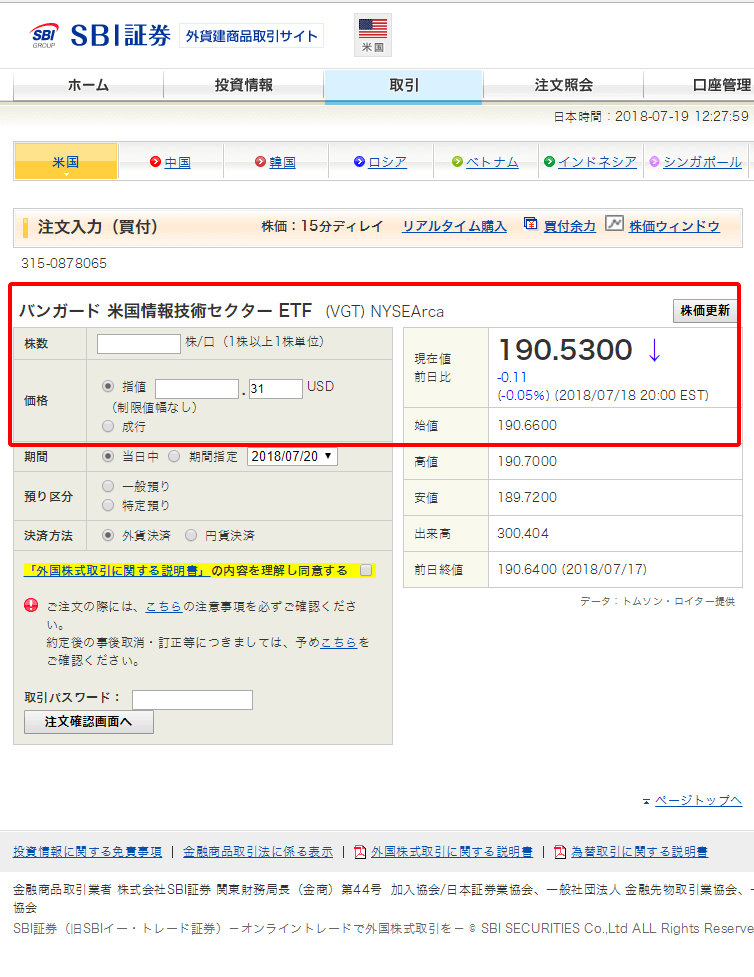The width and height of the screenshot is (754, 977).
Task: Click the リアルタイム購入 link
Action: pos(454,227)
